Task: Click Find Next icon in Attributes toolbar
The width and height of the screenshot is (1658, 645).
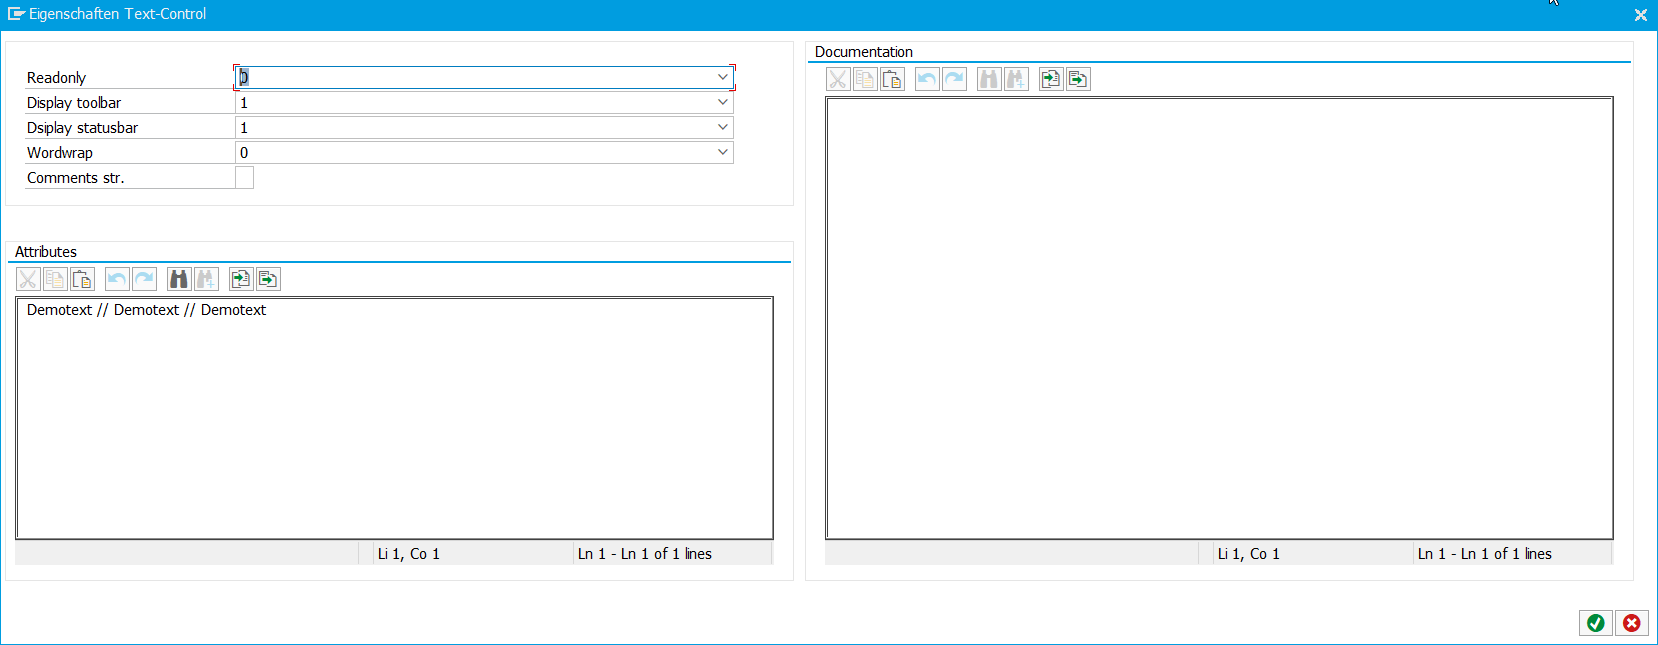Action: (206, 279)
